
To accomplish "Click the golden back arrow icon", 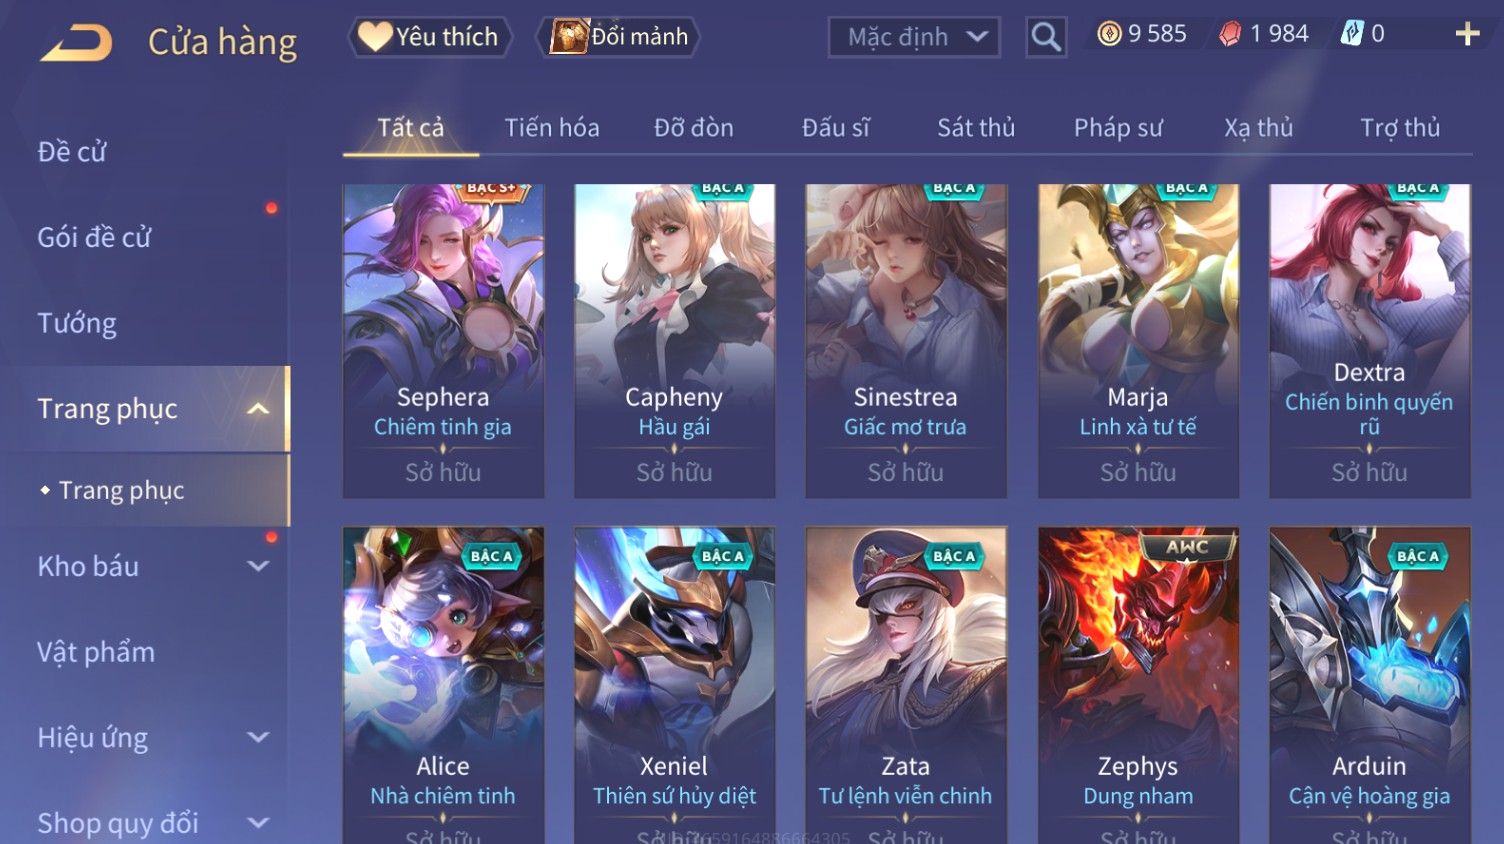I will click(77, 41).
